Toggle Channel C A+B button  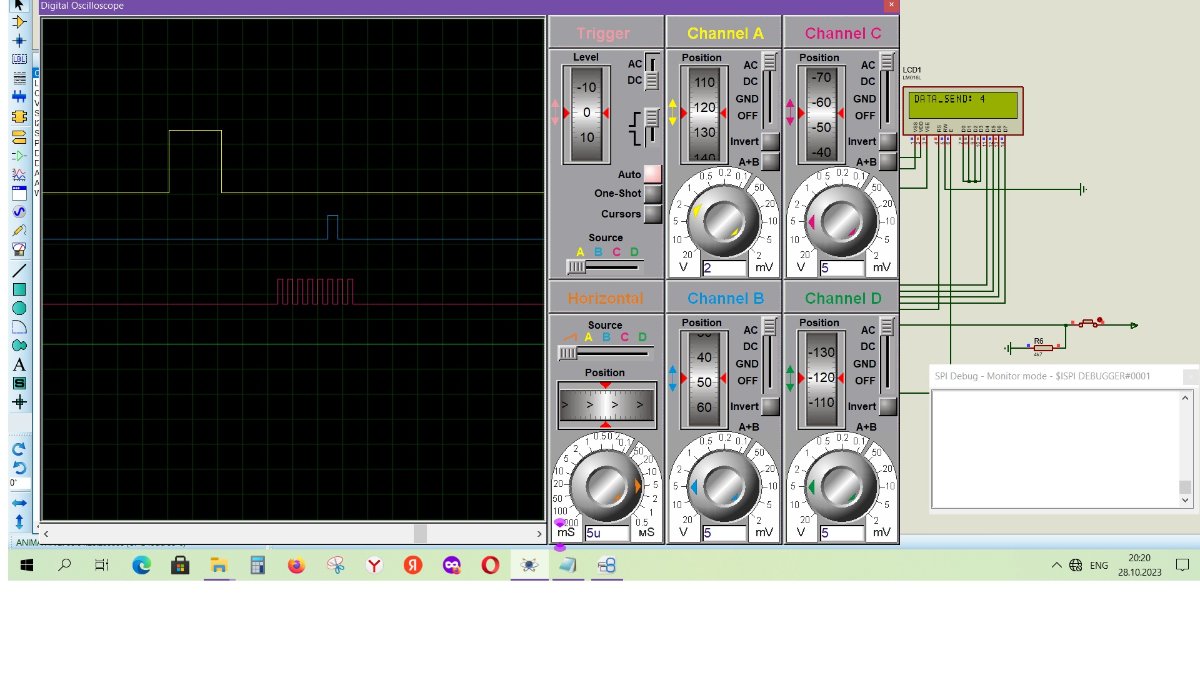[888, 161]
